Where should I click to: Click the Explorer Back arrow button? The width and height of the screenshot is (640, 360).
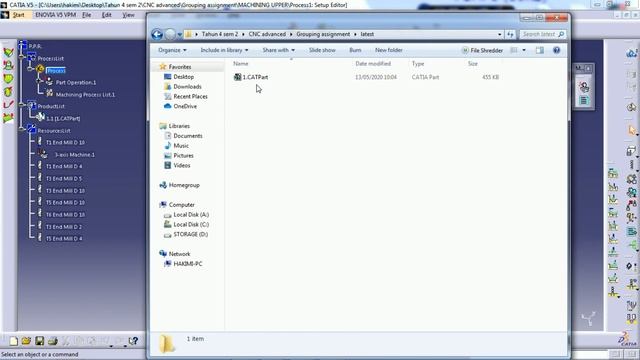[157, 34]
